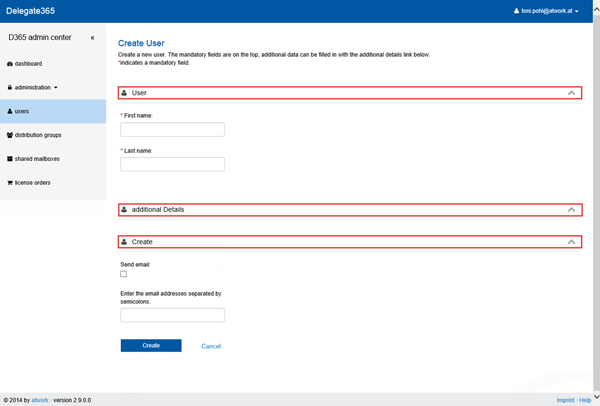Click the shared mailboxes icon
Image resolution: width=600 pixels, height=406 pixels.
point(10,159)
